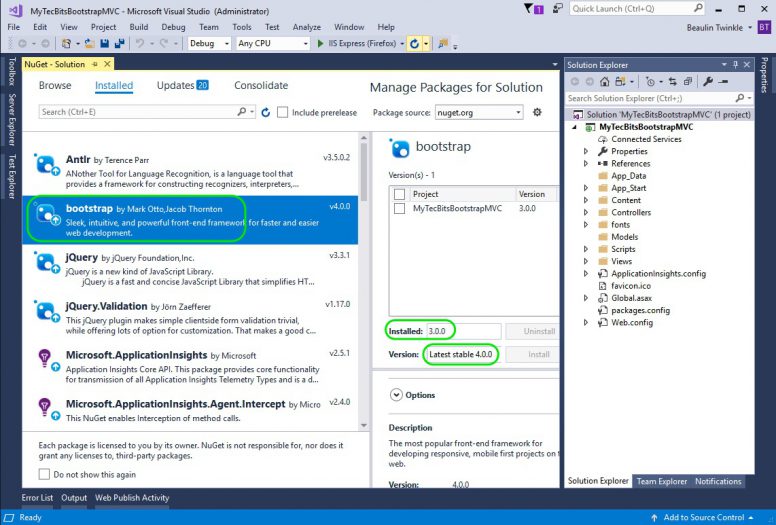
Task: Expand the Controllers folder in Solution Explorer
Action: pyautogui.click(x=586, y=213)
